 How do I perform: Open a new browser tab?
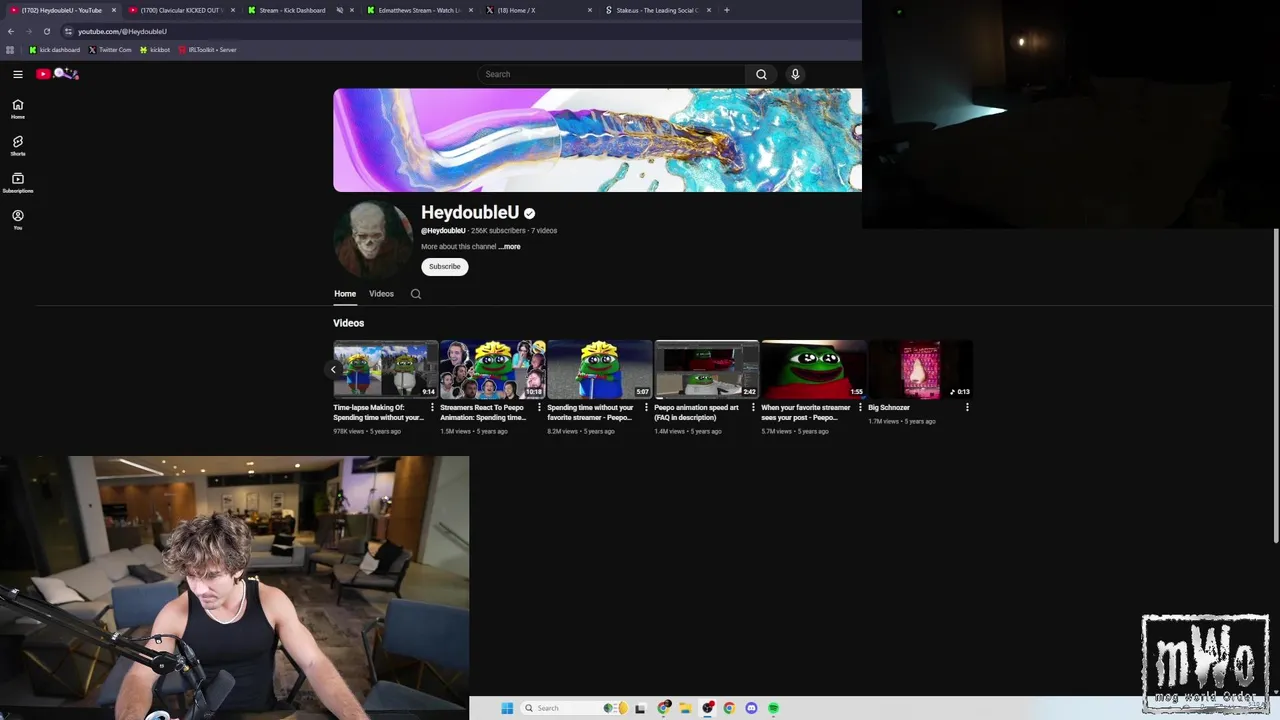click(x=726, y=10)
